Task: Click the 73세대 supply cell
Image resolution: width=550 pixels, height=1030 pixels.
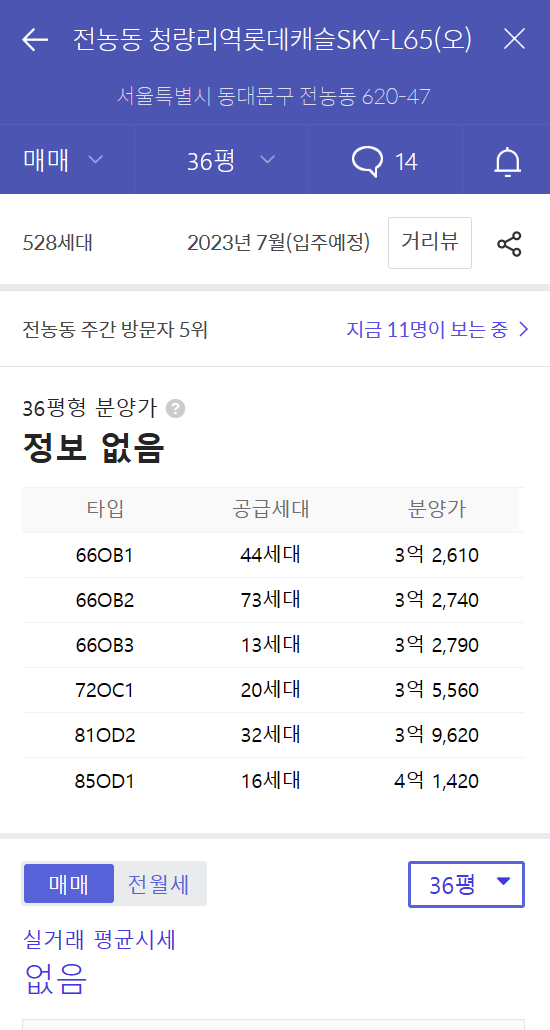Action: [271, 600]
